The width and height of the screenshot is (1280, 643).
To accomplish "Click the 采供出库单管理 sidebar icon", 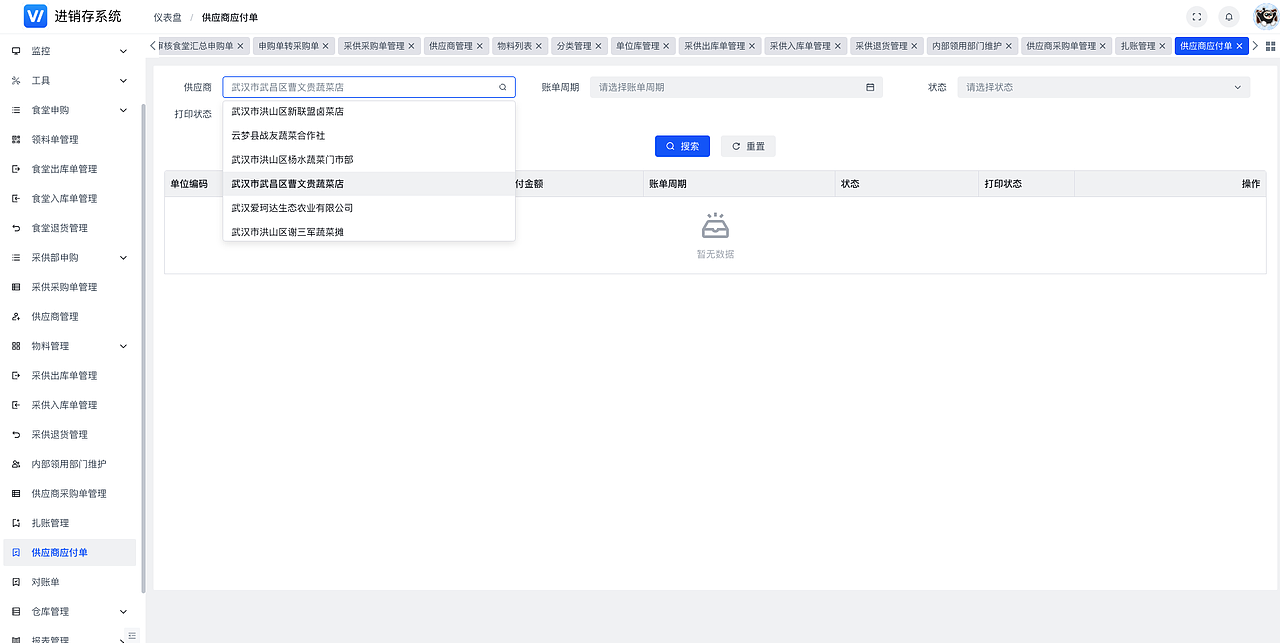I will pos(16,376).
